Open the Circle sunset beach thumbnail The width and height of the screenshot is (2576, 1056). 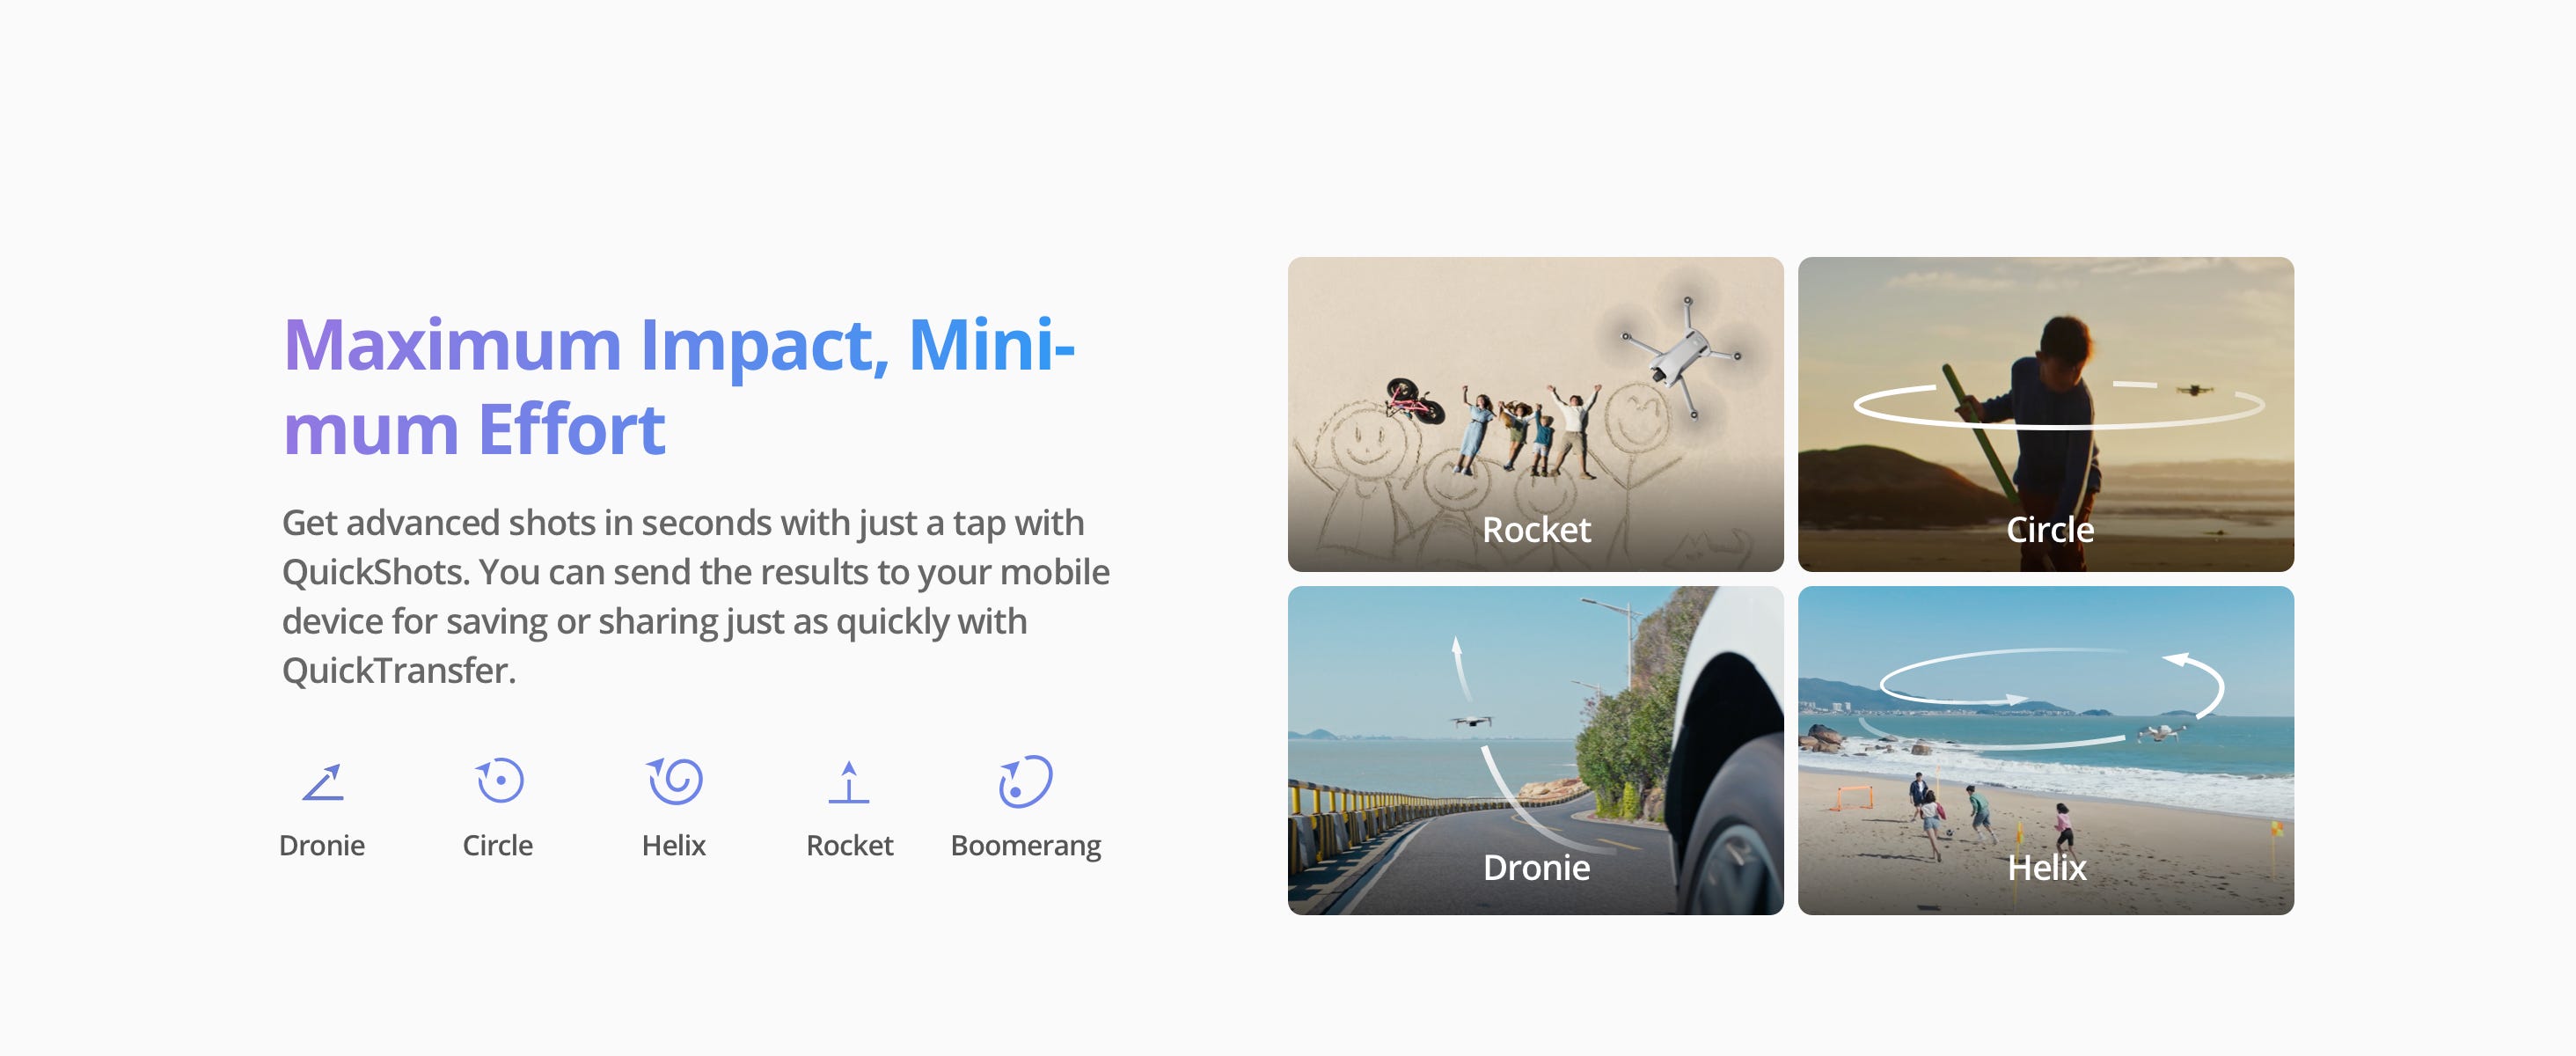click(x=2046, y=414)
